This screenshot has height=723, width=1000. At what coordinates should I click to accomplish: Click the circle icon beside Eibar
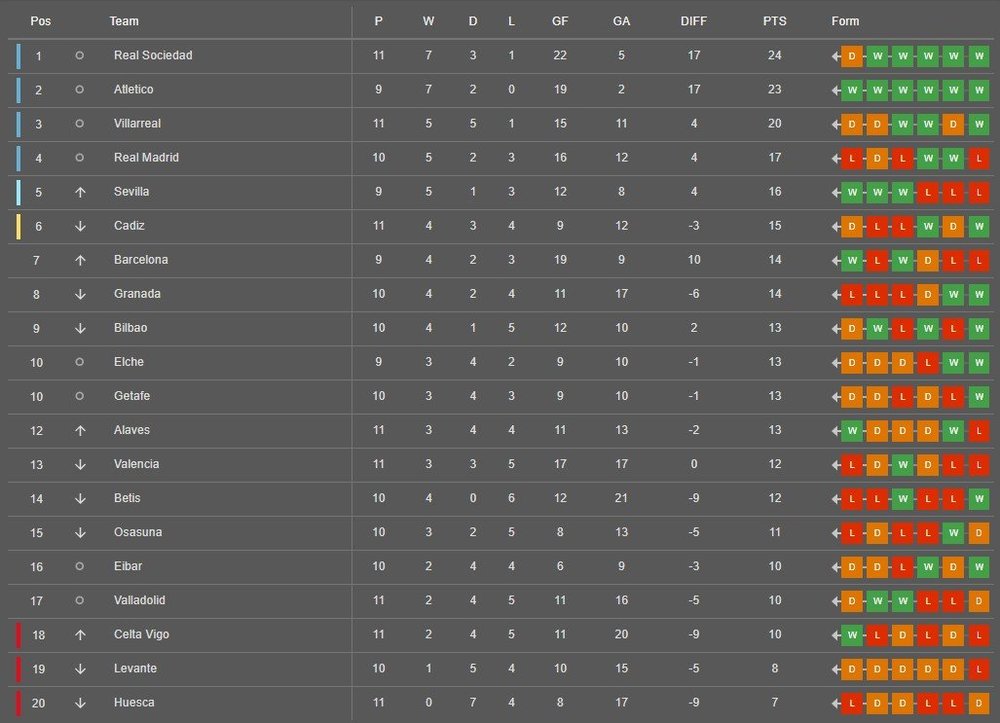pos(80,566)
